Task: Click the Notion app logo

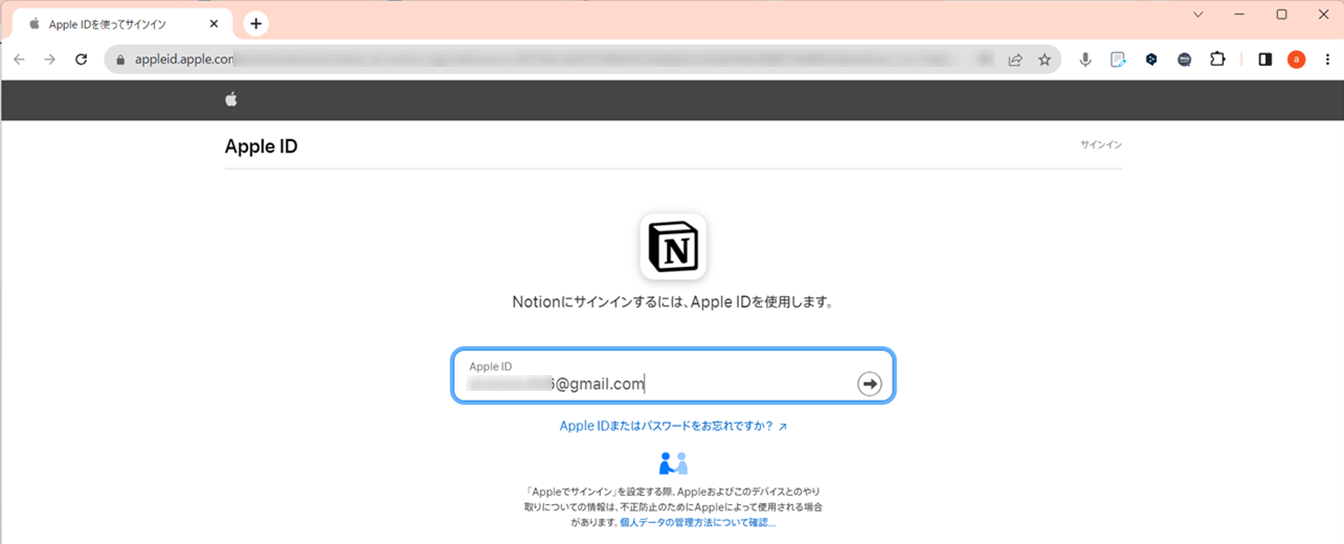Action: [673, 246]
